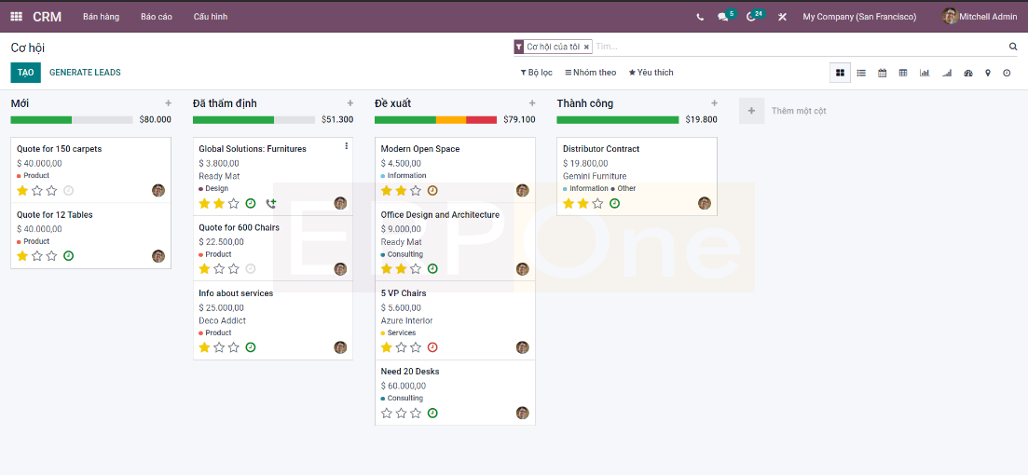The image size is (1028, 475).
Task: Open the Nhóm theo group-by dropdown
Action: (x=591, y=73)
